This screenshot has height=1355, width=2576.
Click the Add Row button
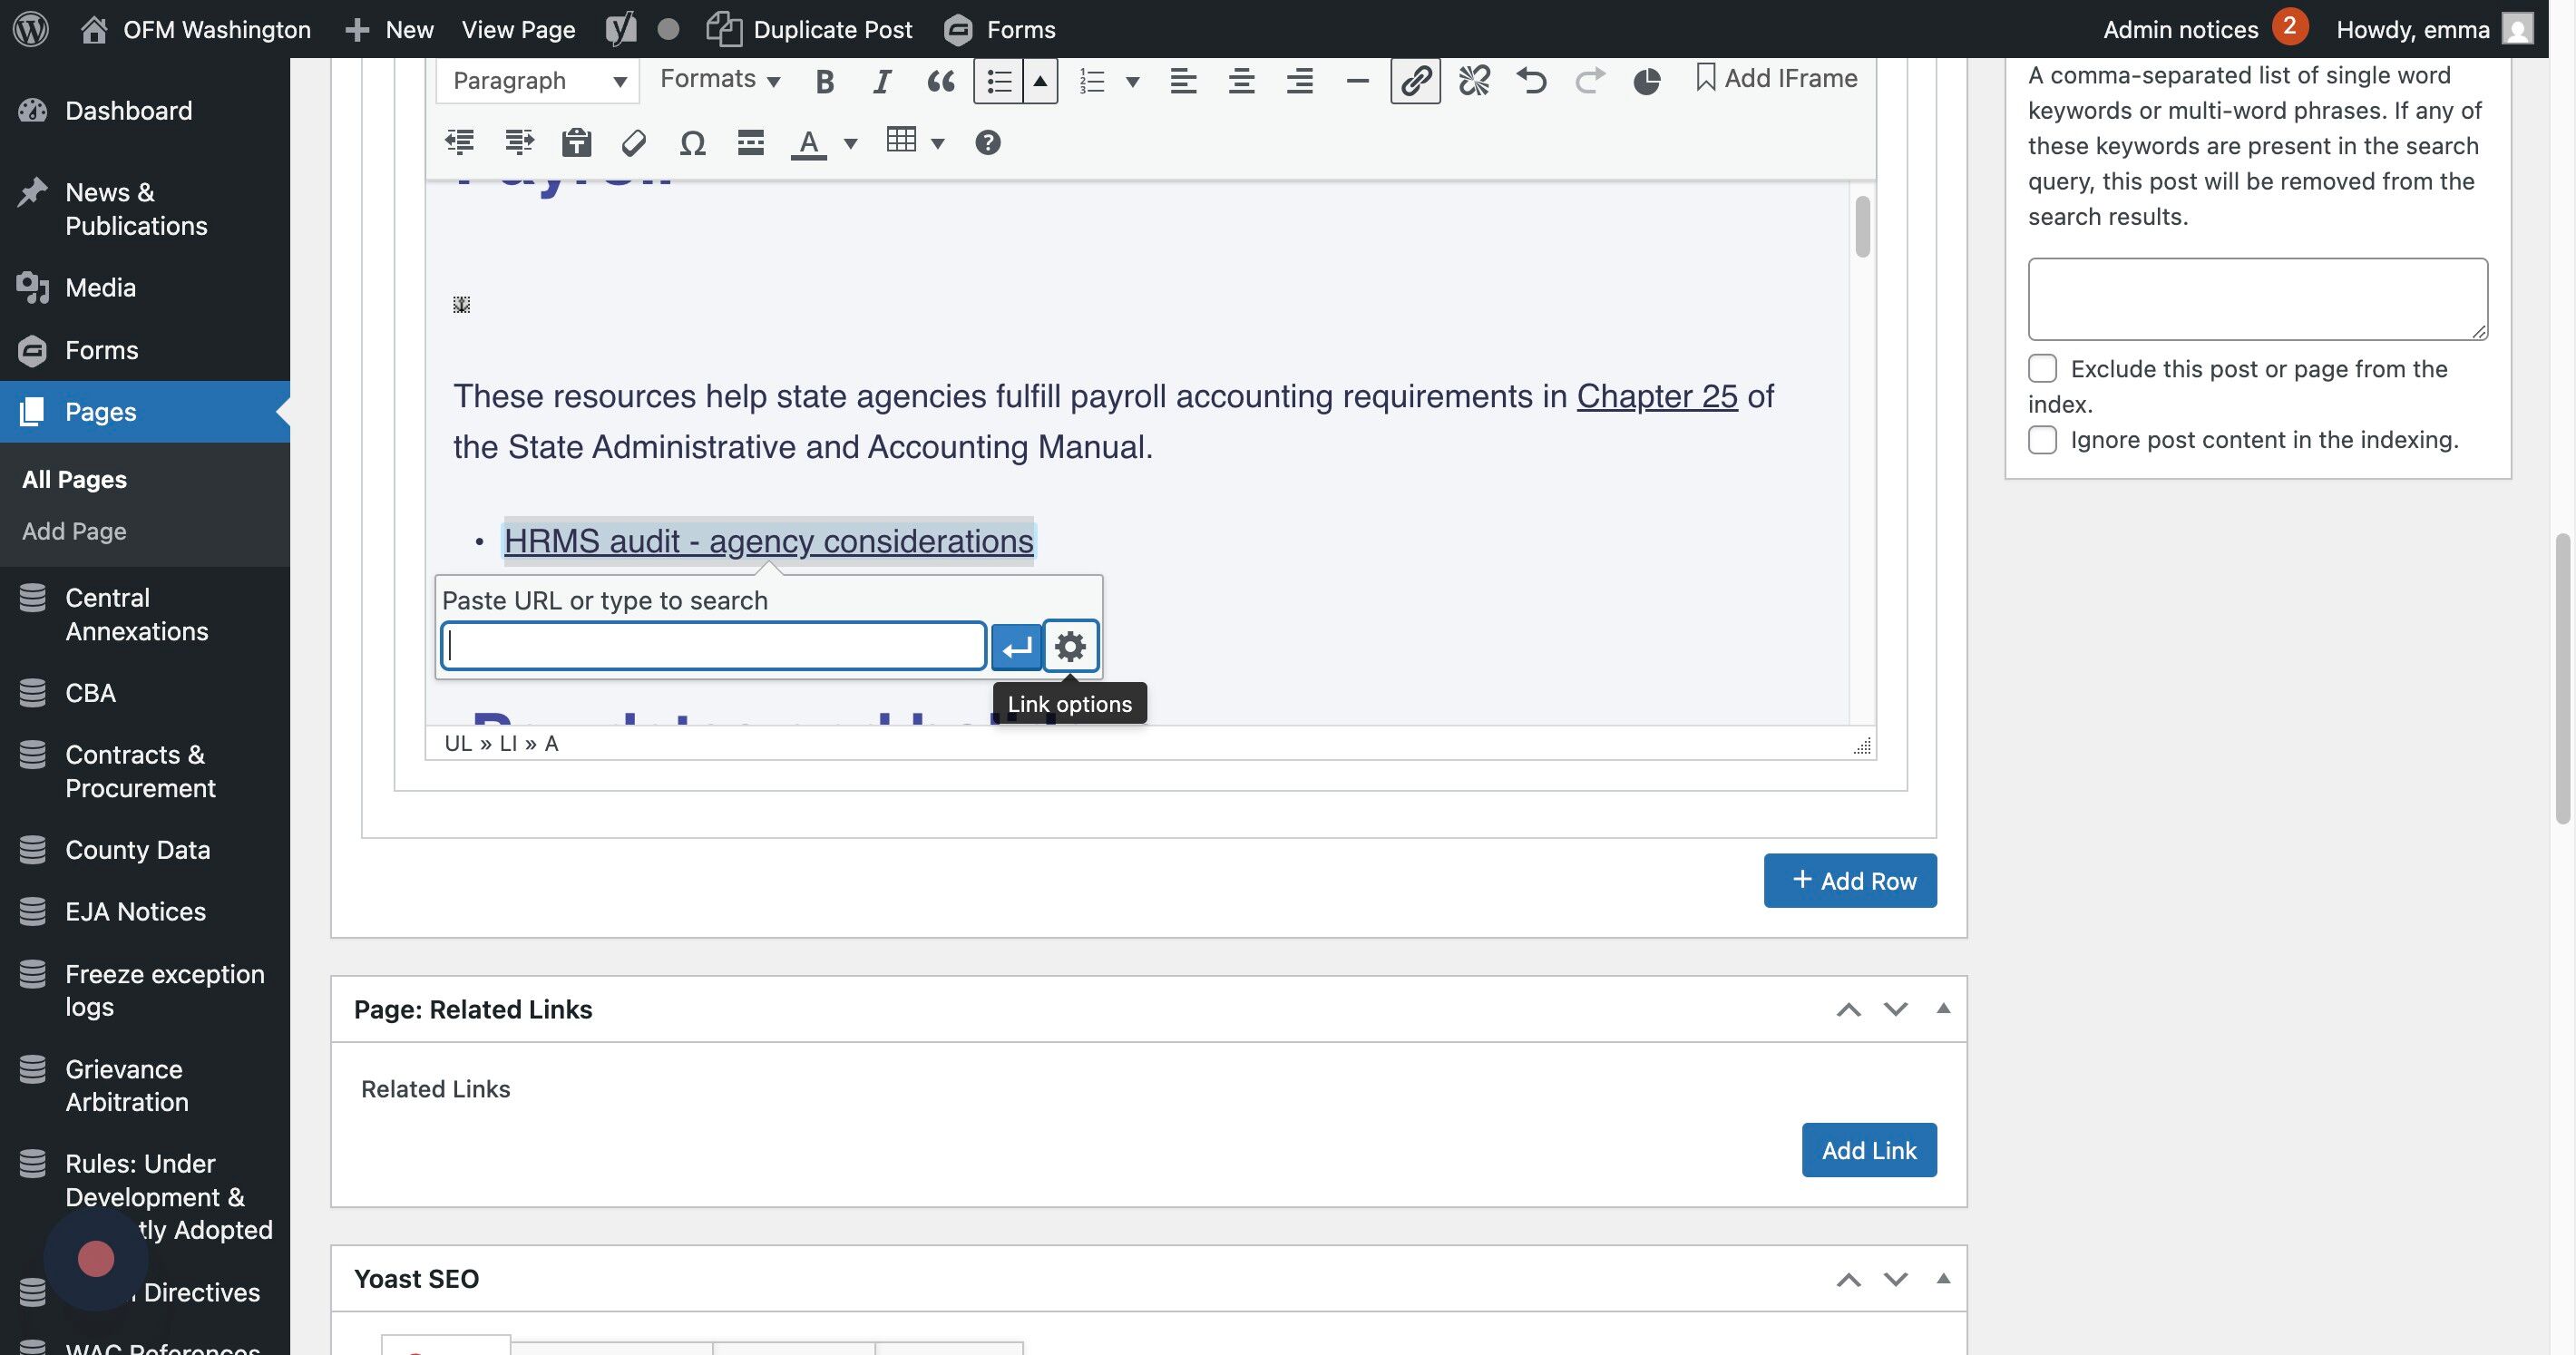(1849, 880)
